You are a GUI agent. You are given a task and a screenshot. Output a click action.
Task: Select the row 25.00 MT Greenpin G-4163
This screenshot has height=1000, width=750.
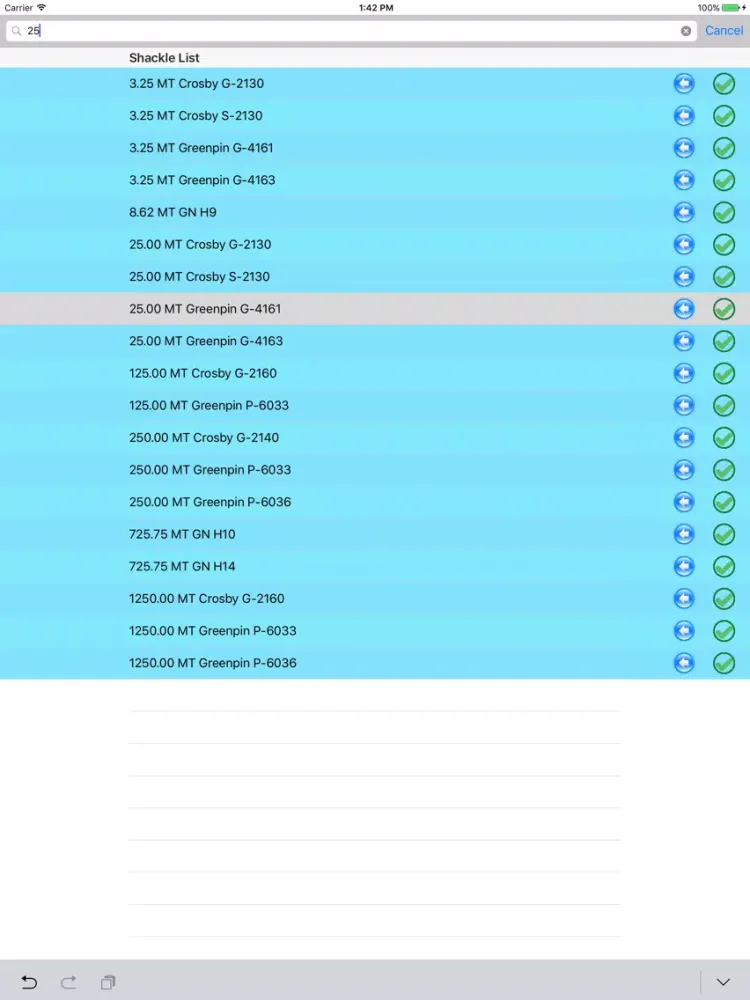pos(375,341)
